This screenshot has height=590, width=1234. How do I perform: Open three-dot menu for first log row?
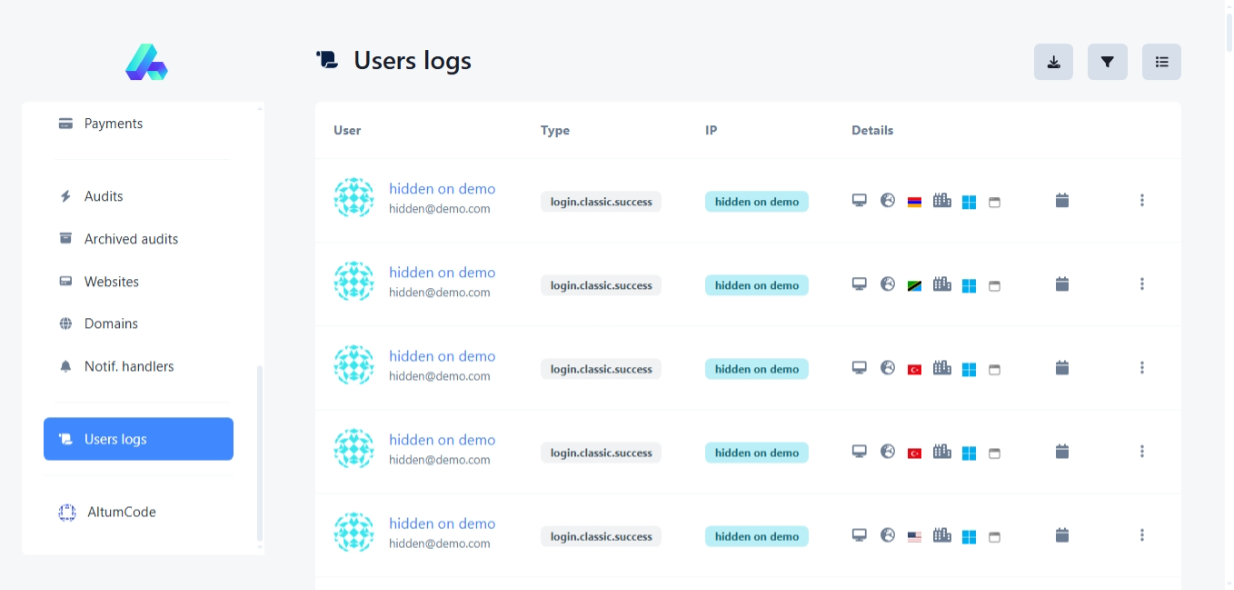tap(1141, 201)
